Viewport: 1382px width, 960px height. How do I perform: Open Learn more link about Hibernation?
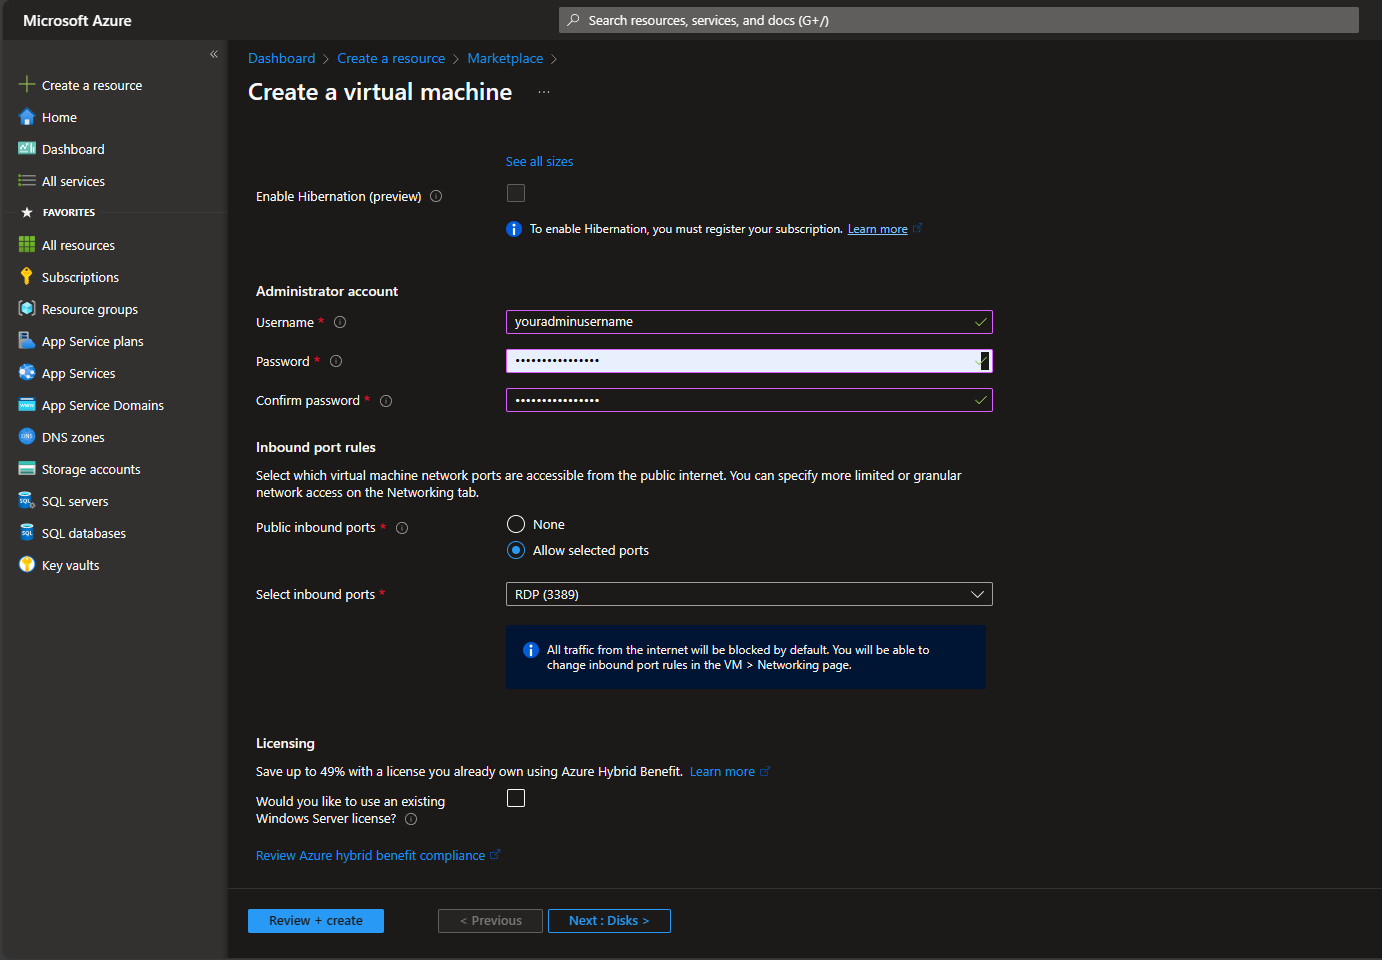878,229
